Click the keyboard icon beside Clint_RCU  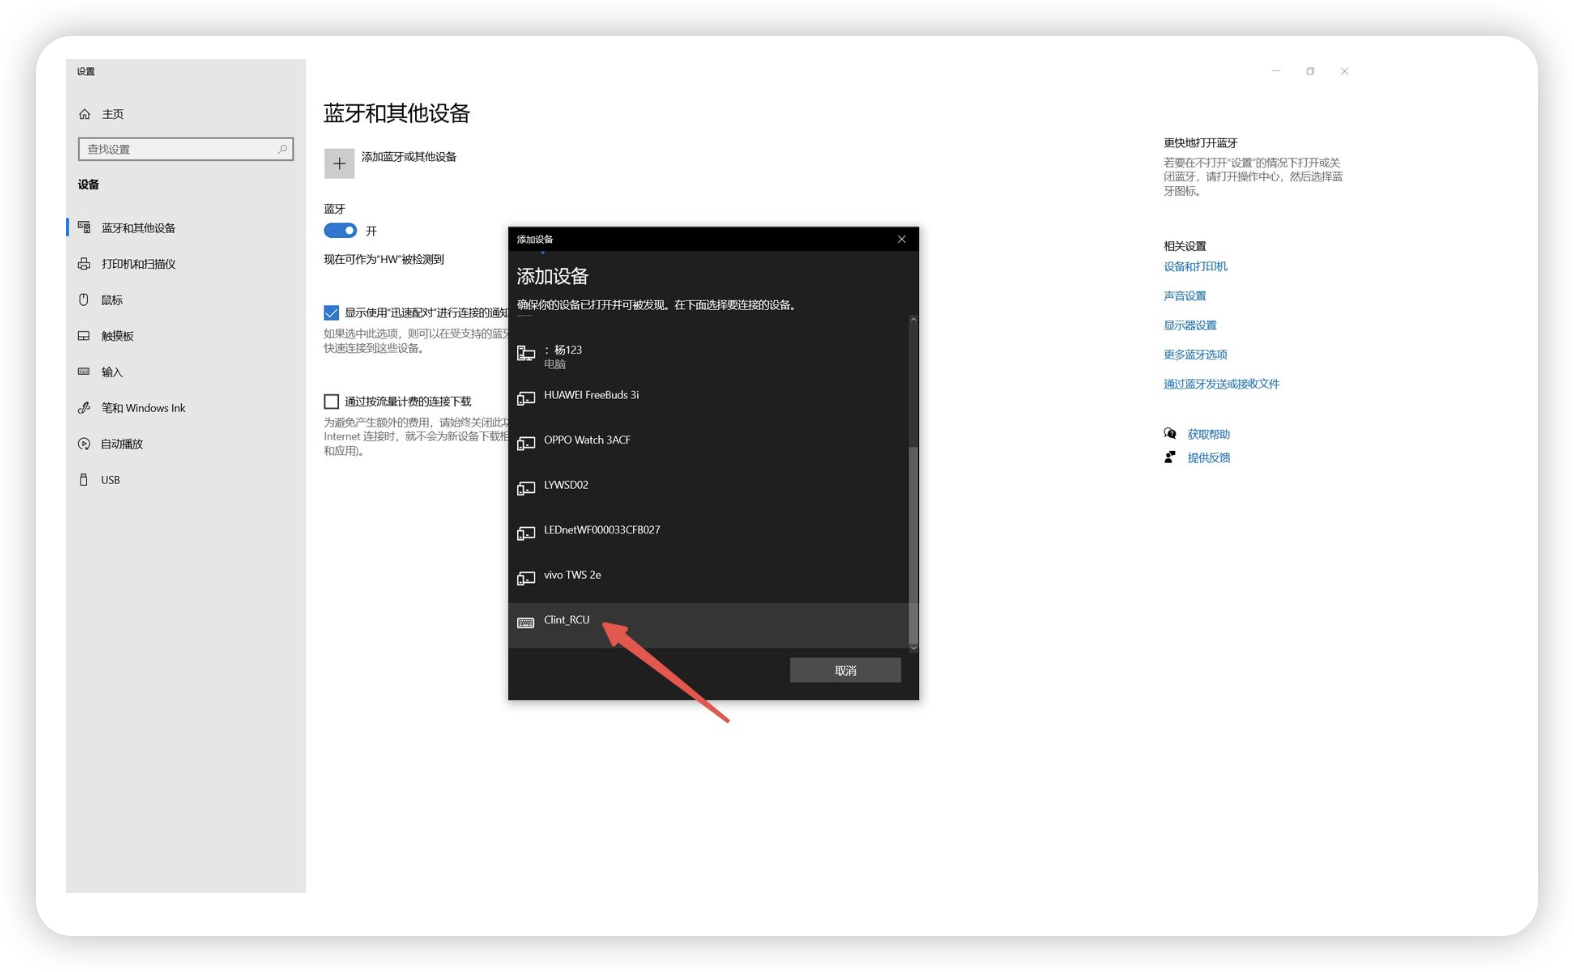[x=526, y=623]
